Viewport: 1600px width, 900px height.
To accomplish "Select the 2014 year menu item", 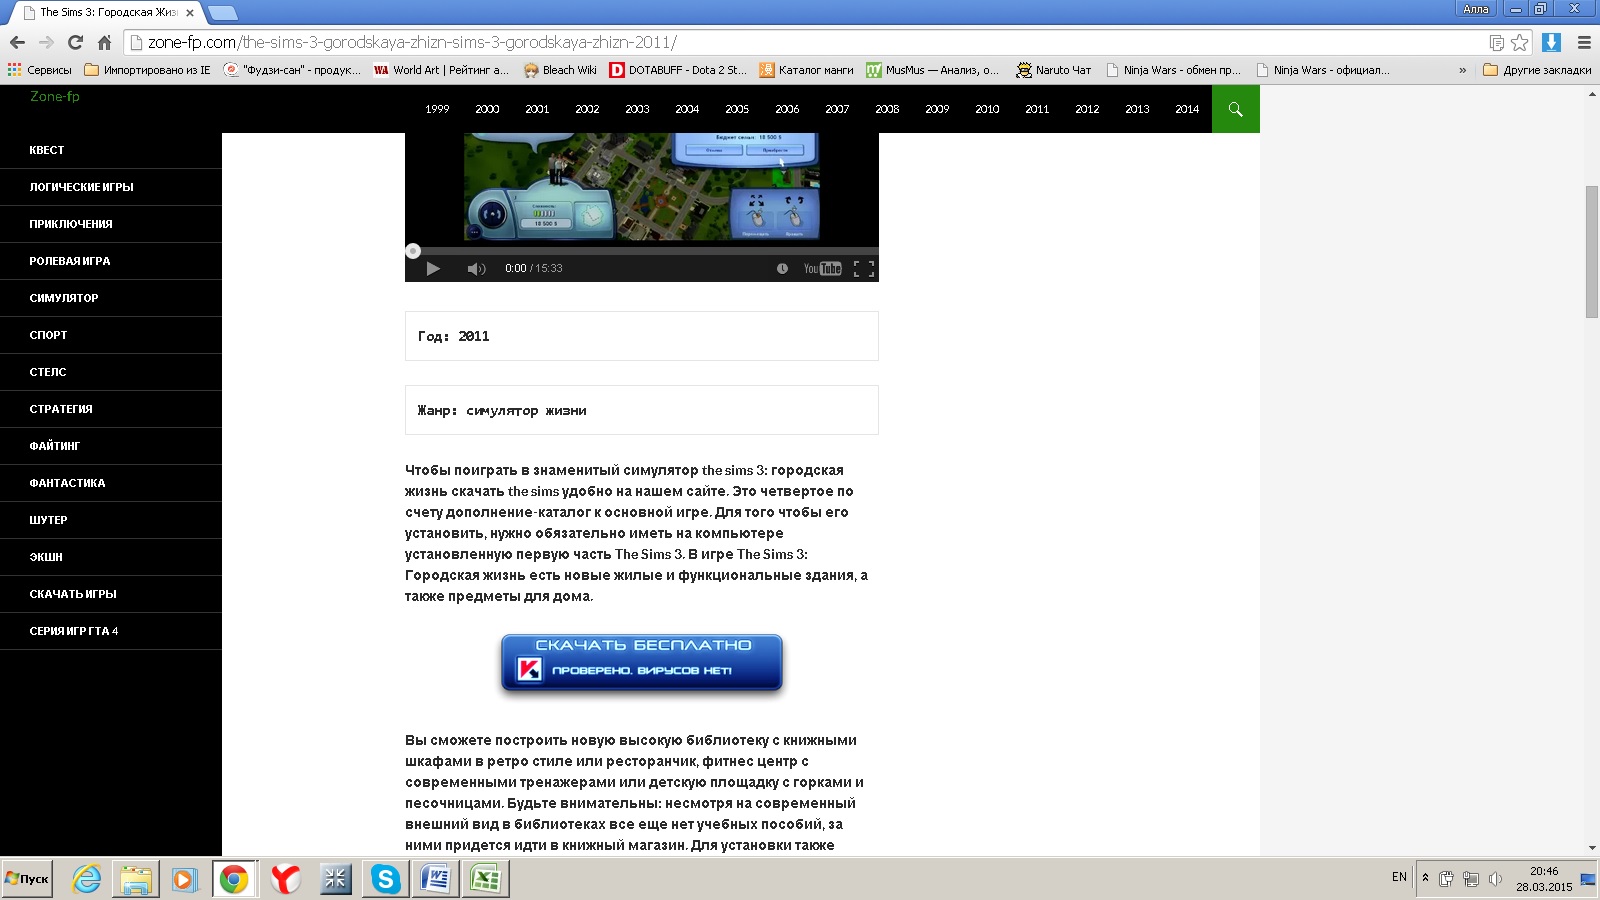I will (x=1187, y=109).
